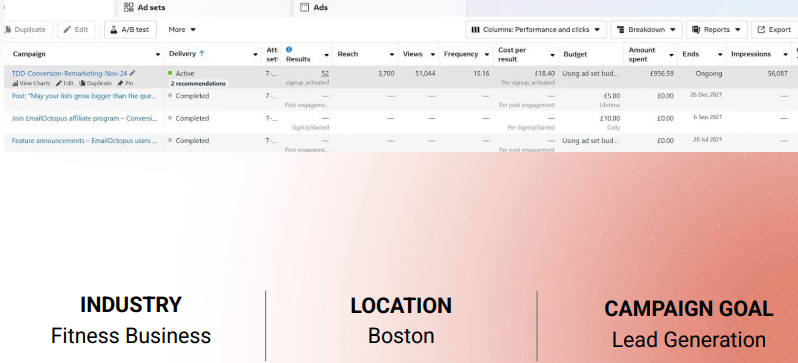The width and height of the screenshot is (798, 363).
Task: Click inline Edit text under the active campaign
Action: (x=68, y=83)
